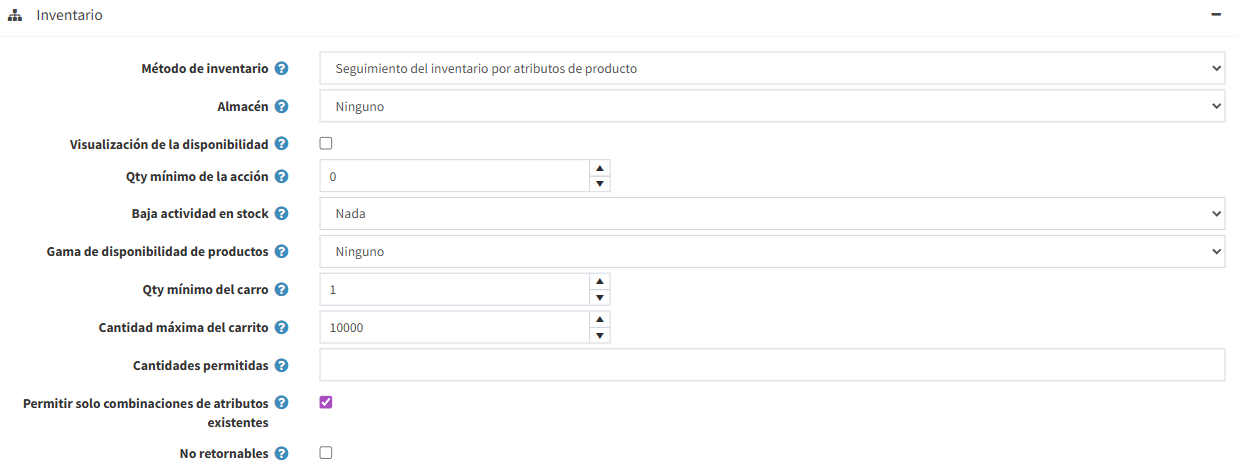1237x476 pixels.
Task: Increase Qty mínimo de la acción value
Action: (x=599, y=168)
